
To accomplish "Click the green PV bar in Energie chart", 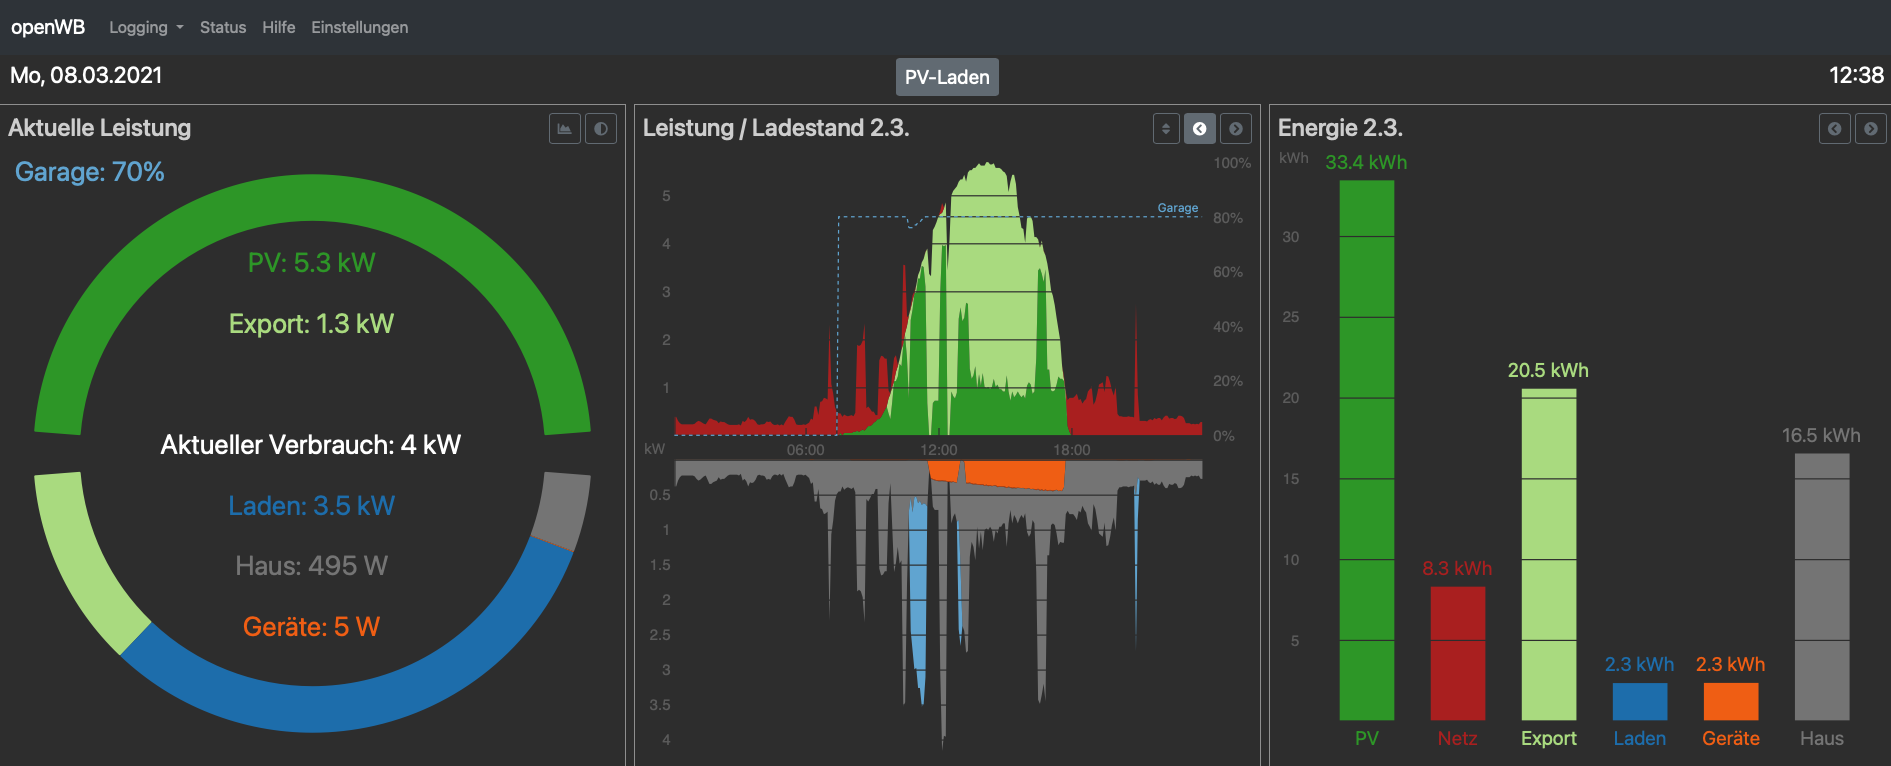I will coord(1366,450).
